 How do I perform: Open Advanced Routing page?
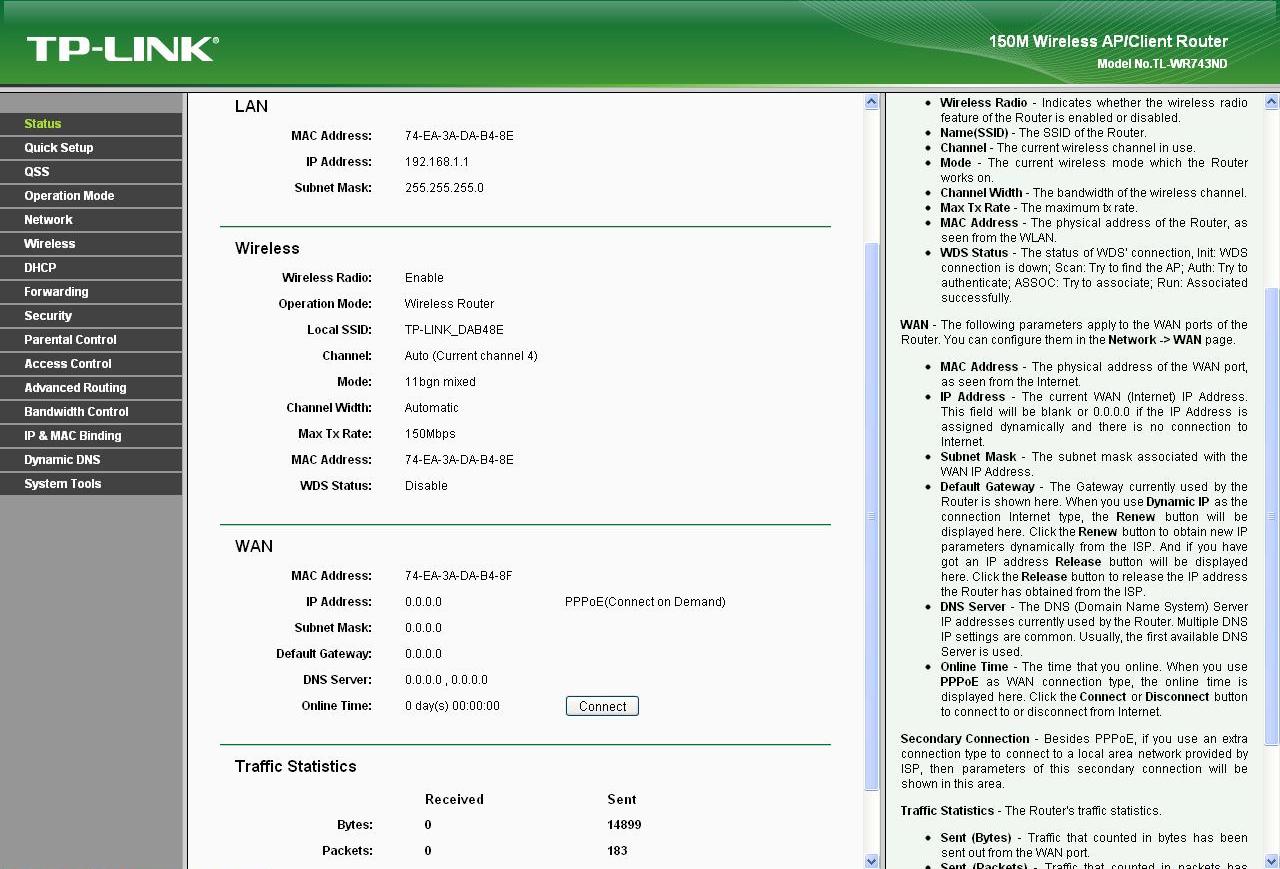(91, 388)
